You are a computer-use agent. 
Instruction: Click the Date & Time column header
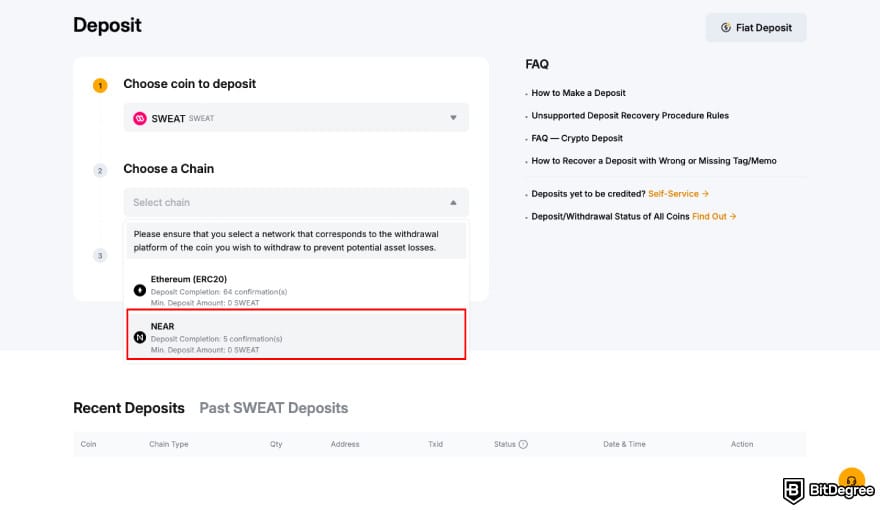(x=624, y=444)
